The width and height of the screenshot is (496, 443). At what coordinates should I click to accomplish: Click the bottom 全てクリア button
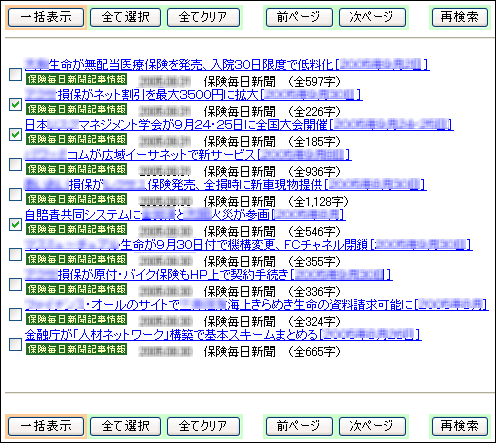203,426
